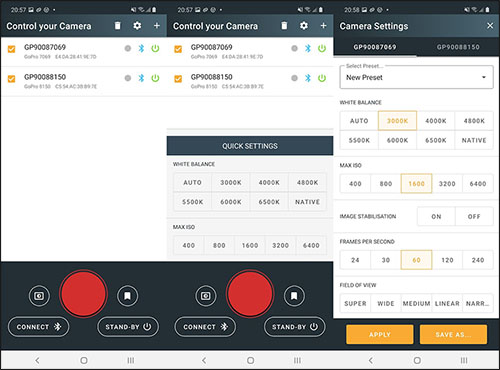Image resolution: width=500 pixels, height=370 pixels.
Task: Uncheck GP90088150 checkbox in middle screen
Action: click(178, 79)
